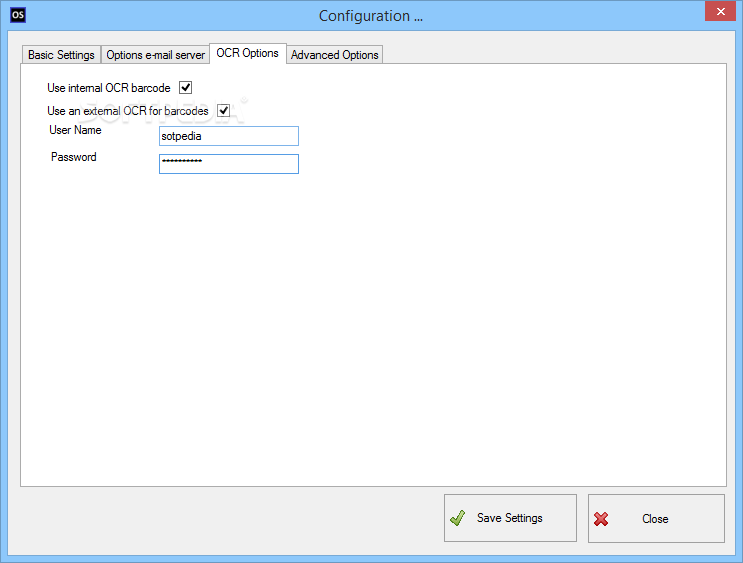This screenshot has width=743, height=563.
Task: Toggle Use an external OCR for barcodes
Action: [x=223, y=110]
